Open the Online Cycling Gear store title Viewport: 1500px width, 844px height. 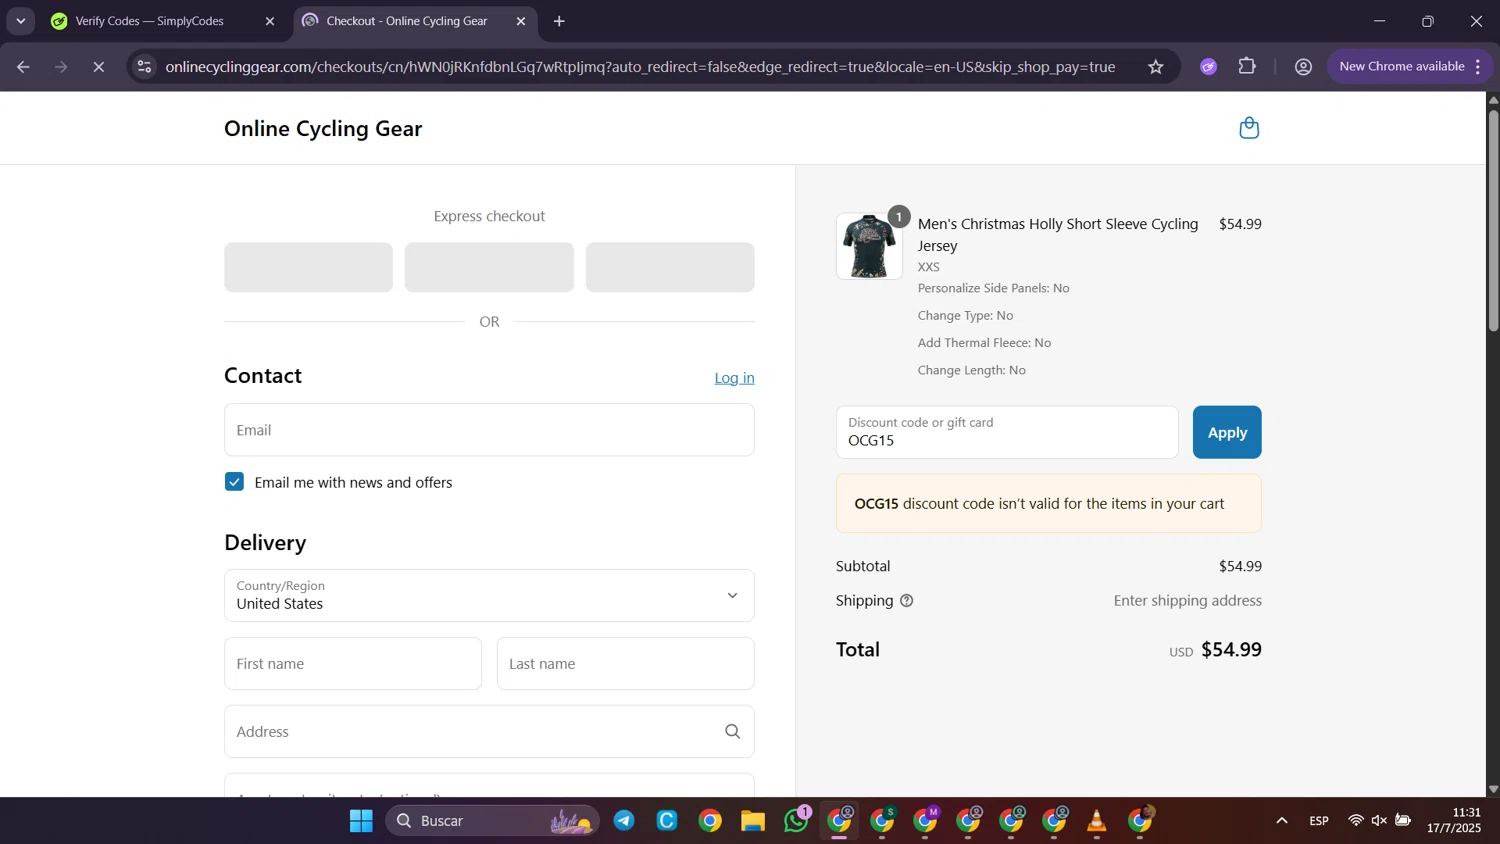(x=323, y=129)
